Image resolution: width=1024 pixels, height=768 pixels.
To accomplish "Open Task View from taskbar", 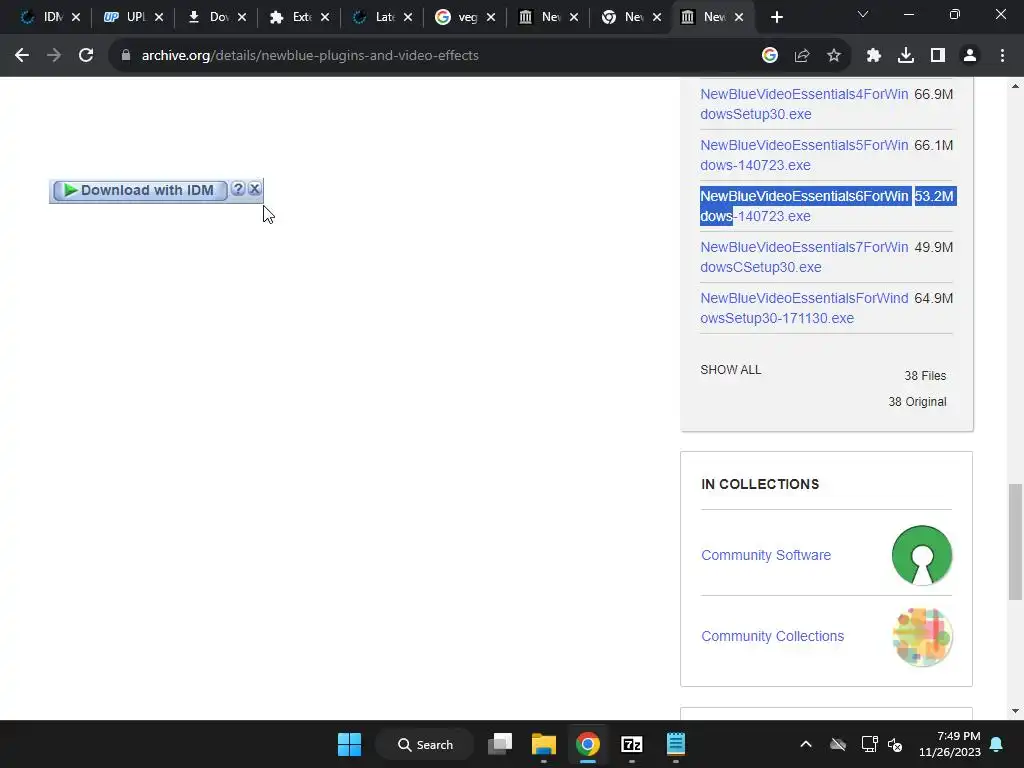I will click(500, 744).
